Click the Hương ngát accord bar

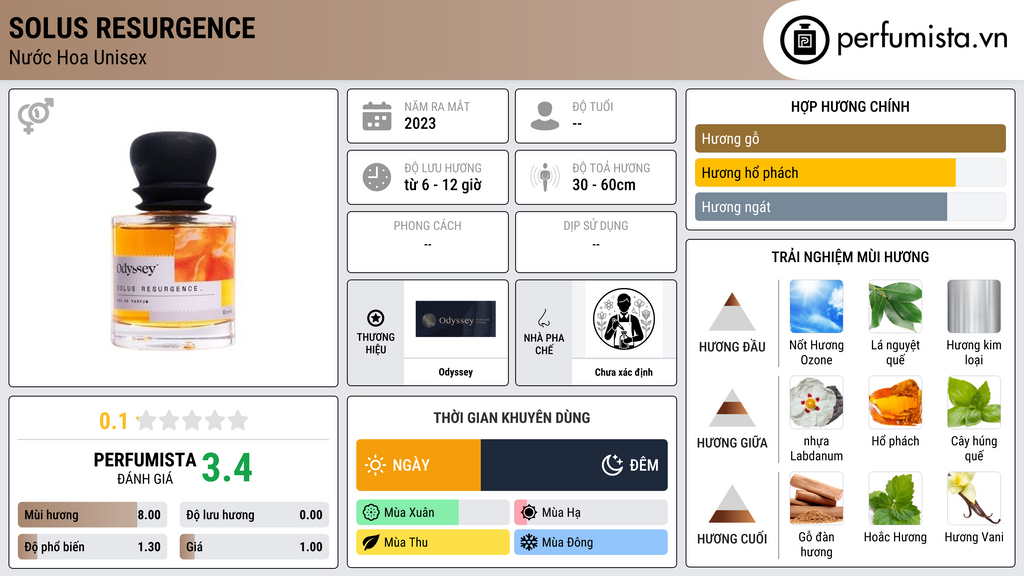[850, 207]
